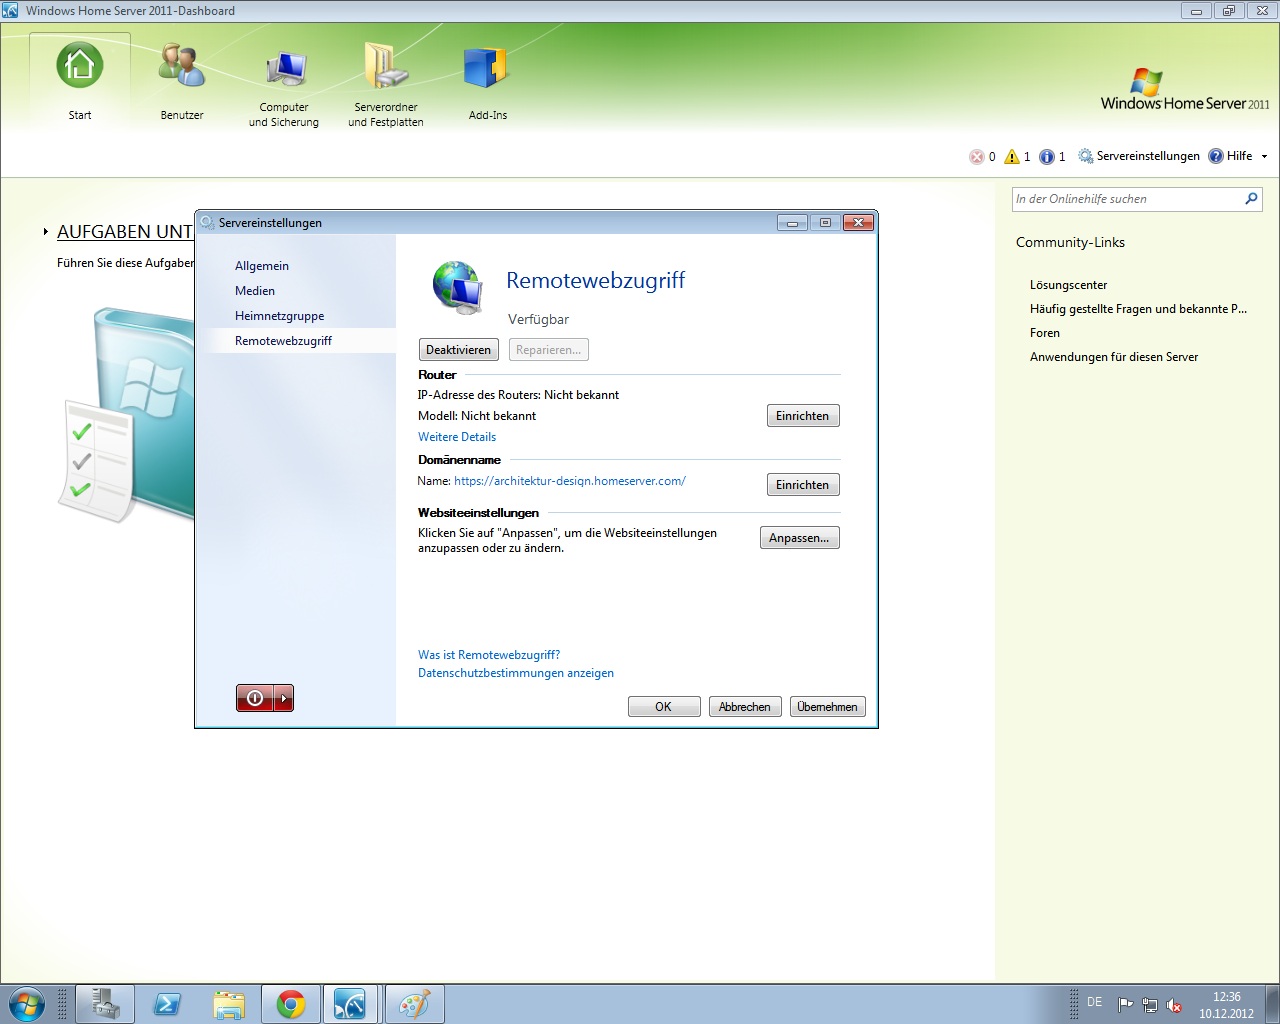The height and width of the screenshot is (1024, 1280).
Task: Expand the shutdown options arrow
Action: coord(284,698)
